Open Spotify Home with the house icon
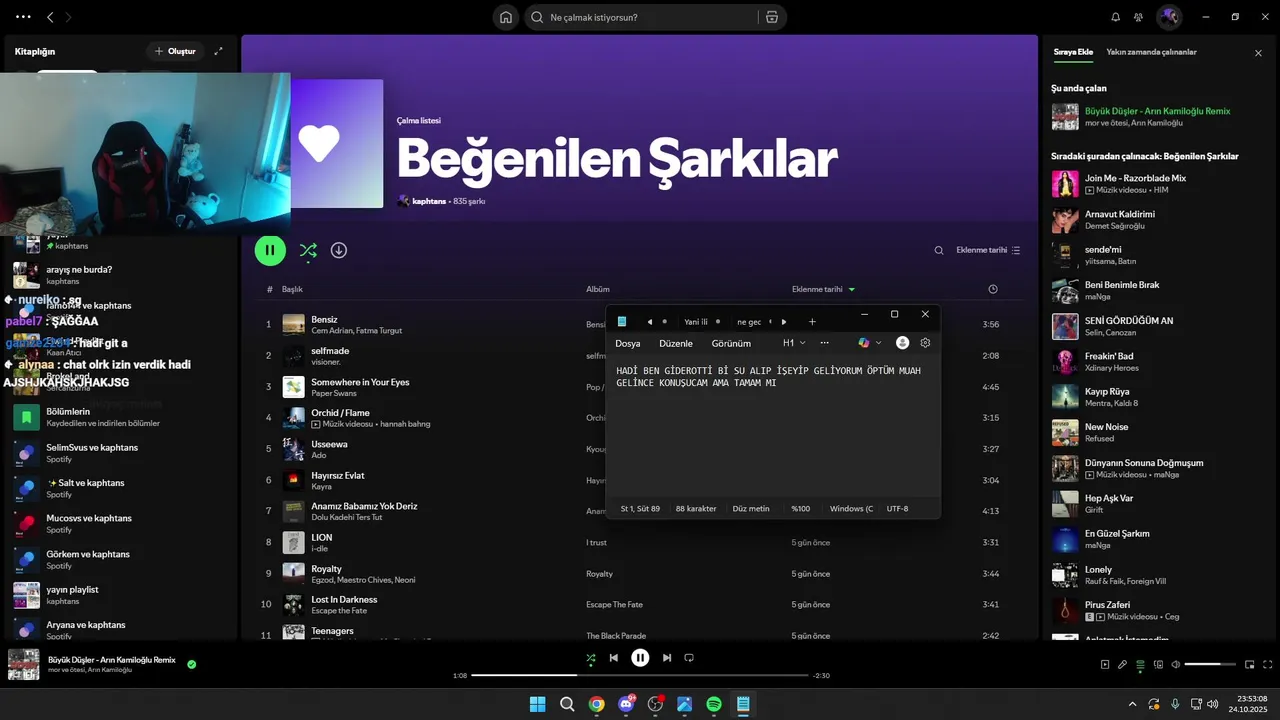 click(506, 17)
